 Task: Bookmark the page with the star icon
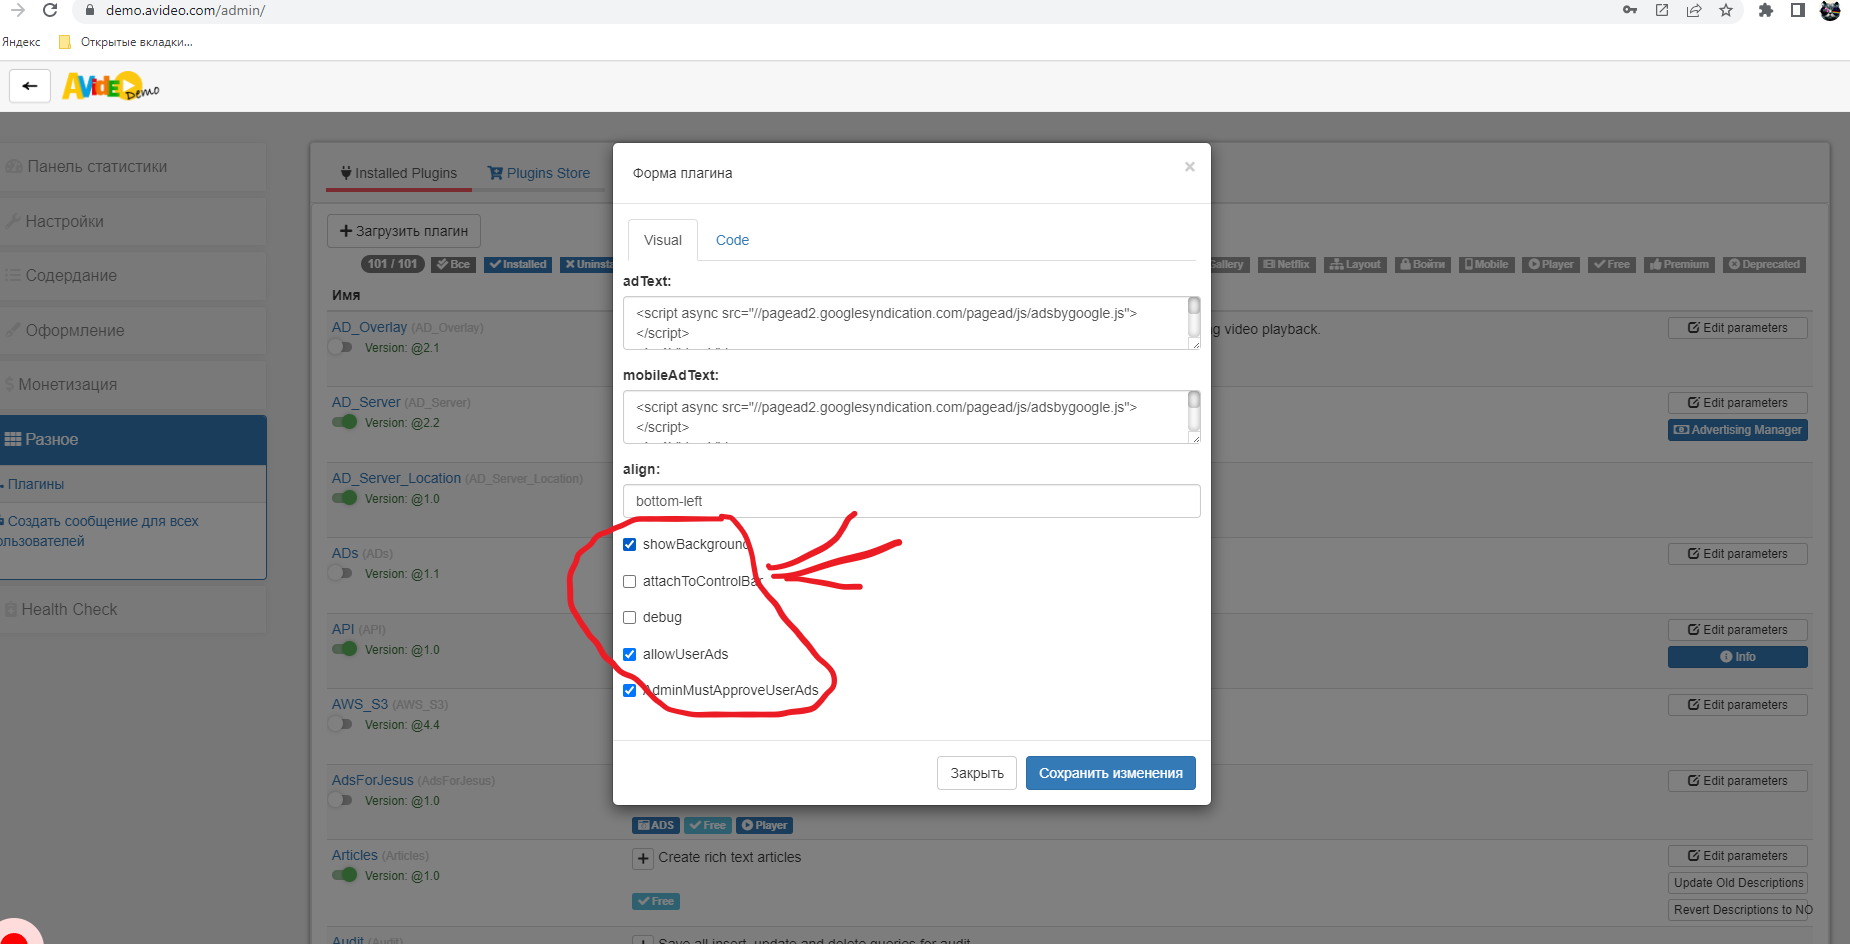pyautogui.click(x=1726, y=10)
